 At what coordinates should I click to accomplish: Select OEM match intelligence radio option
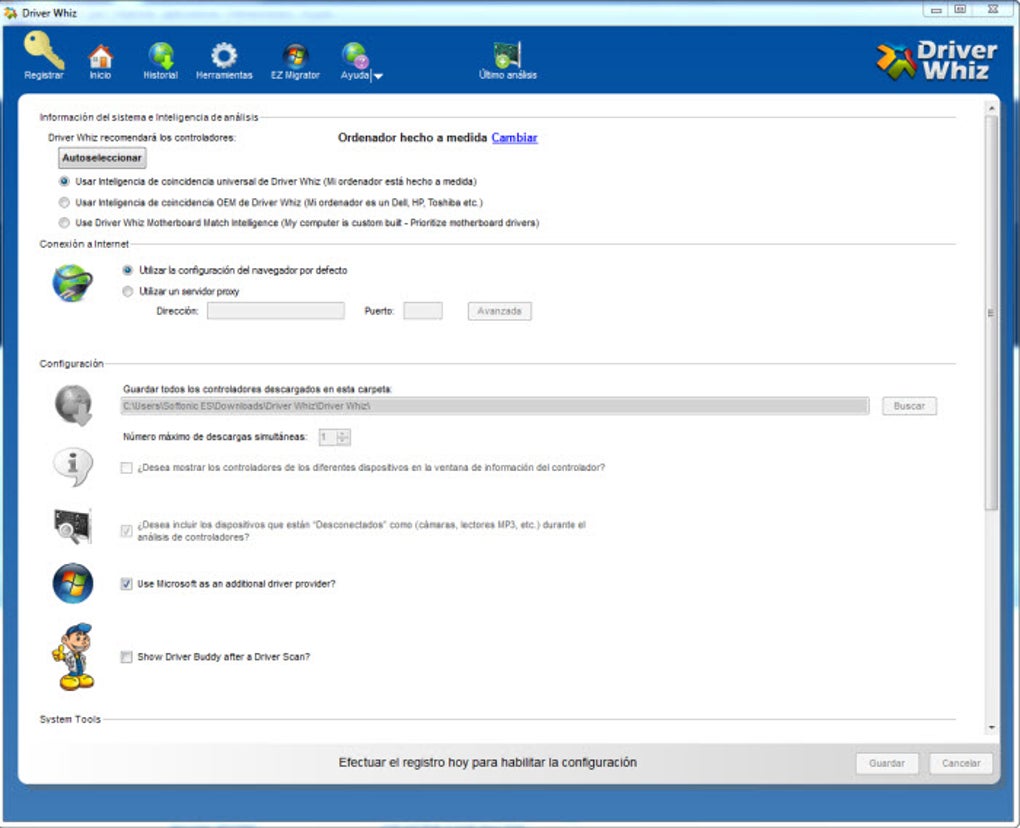pos(64,202)
